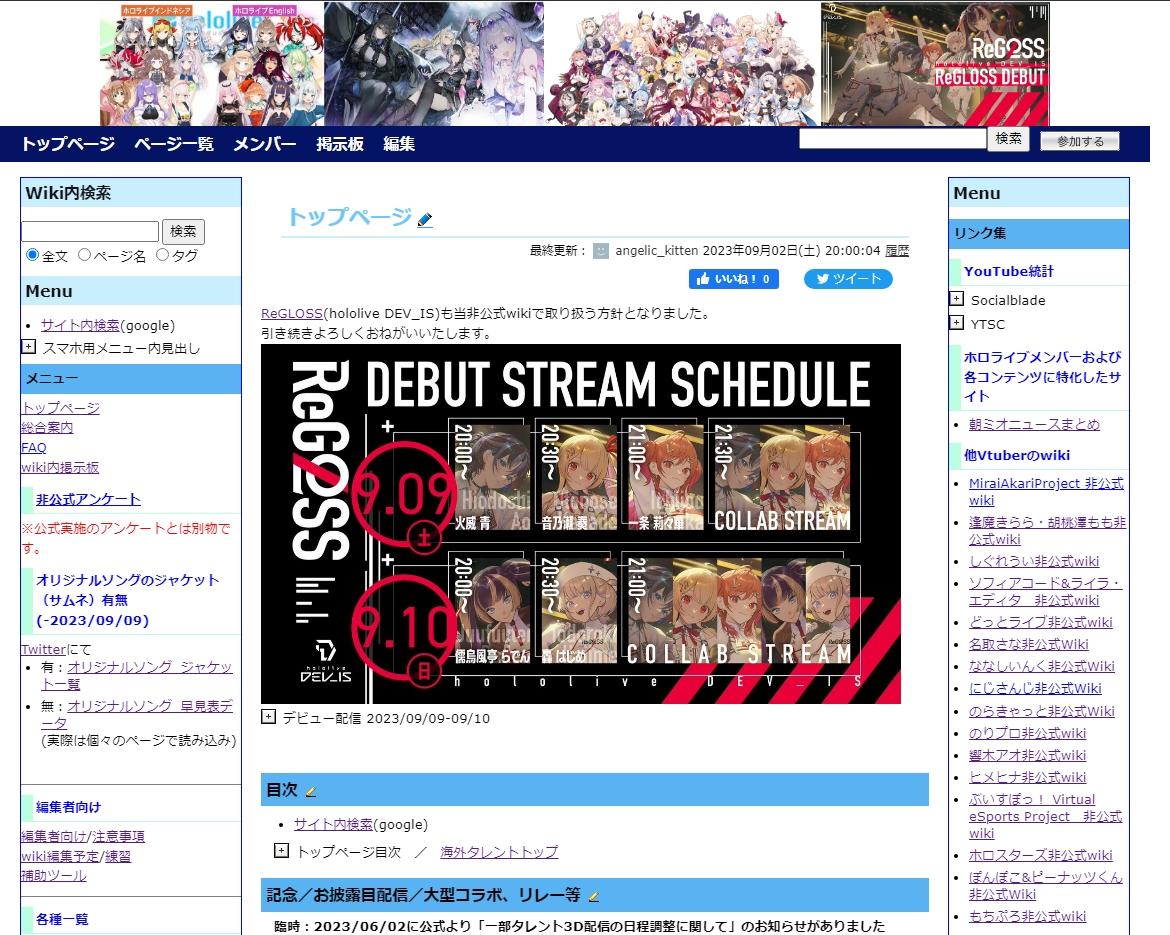Viewport: 1170px width, 935px height.
Task: Click the edit pencil next to 記念／お披露目配信 heading
Action: (593, 896)
